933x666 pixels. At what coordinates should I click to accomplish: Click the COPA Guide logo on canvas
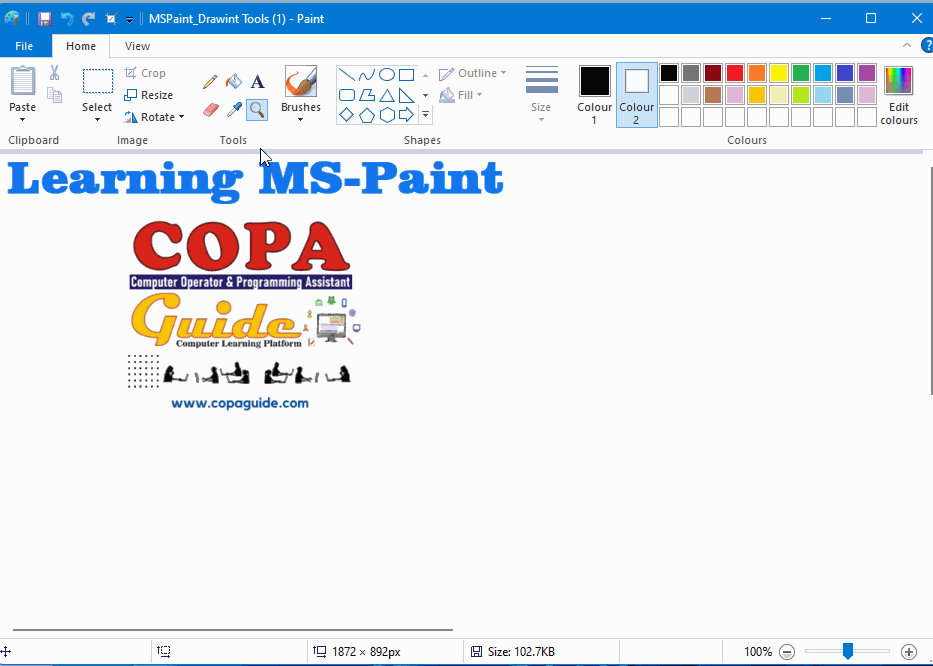(x=243, y=315)
